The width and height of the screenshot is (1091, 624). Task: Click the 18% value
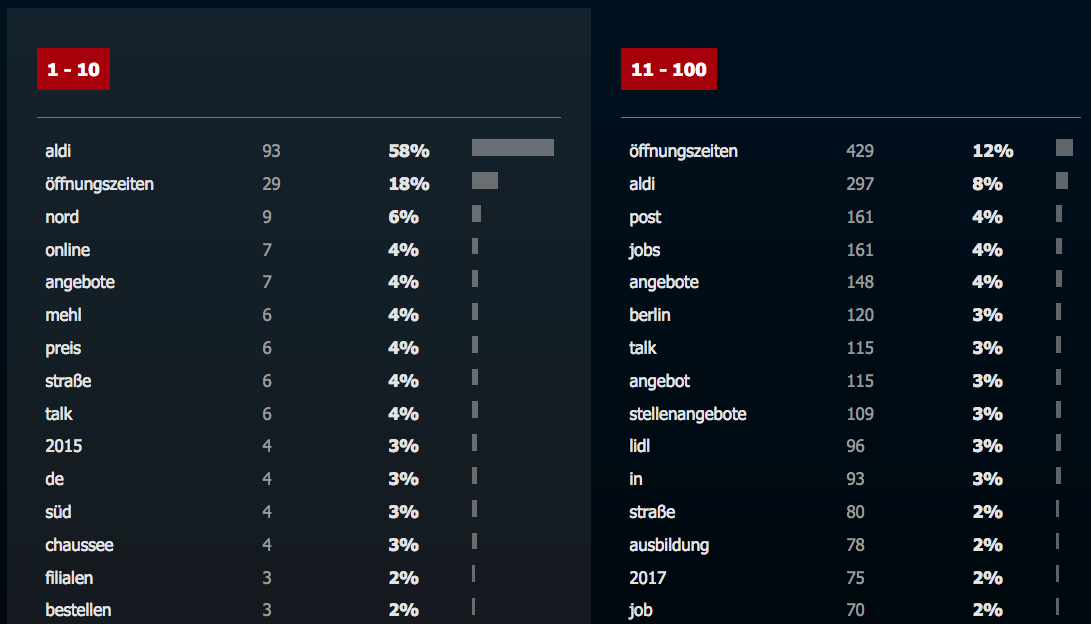pos(409,184)
